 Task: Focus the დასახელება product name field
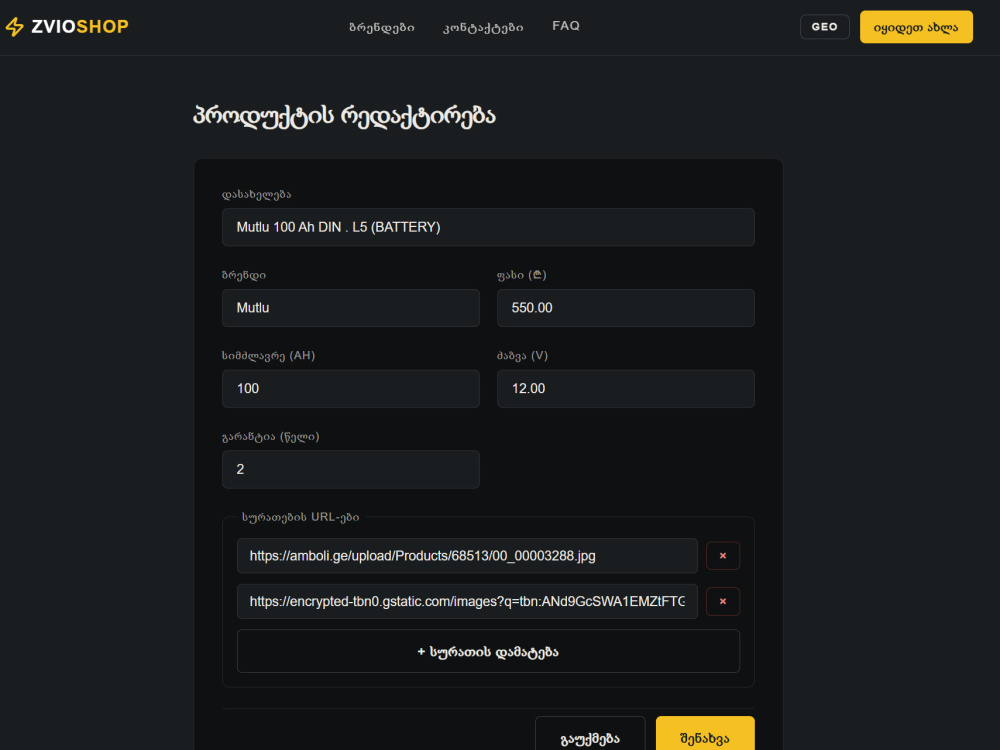488,227
